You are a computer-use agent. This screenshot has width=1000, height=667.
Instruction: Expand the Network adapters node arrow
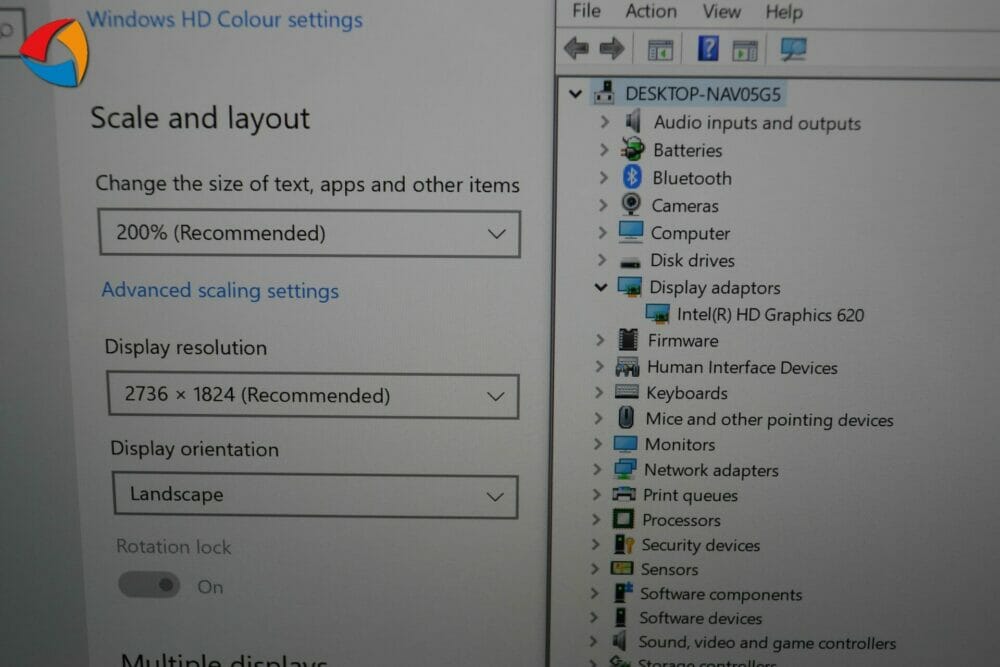coord(597,469)
